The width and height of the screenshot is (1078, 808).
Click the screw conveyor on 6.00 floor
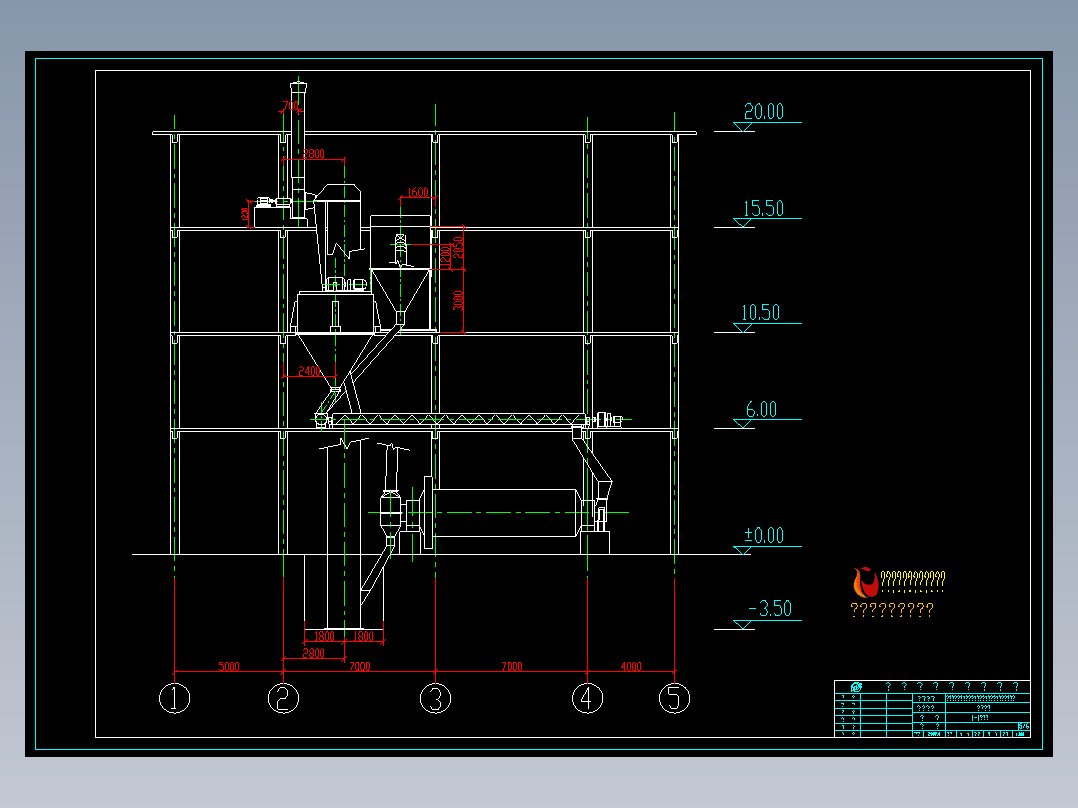tap(457, 419)
